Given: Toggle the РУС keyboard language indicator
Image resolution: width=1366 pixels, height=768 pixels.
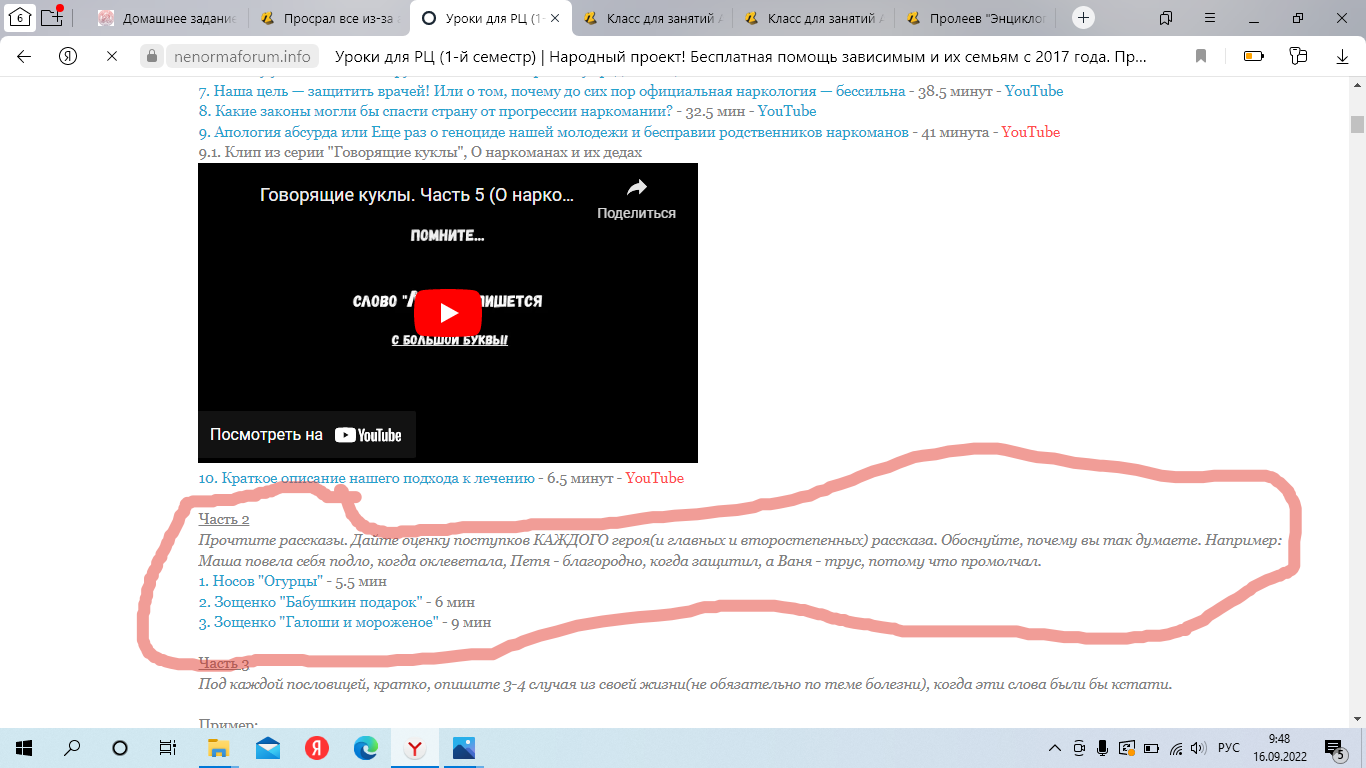Looking at the screenshot, I should coord(1229,748).
